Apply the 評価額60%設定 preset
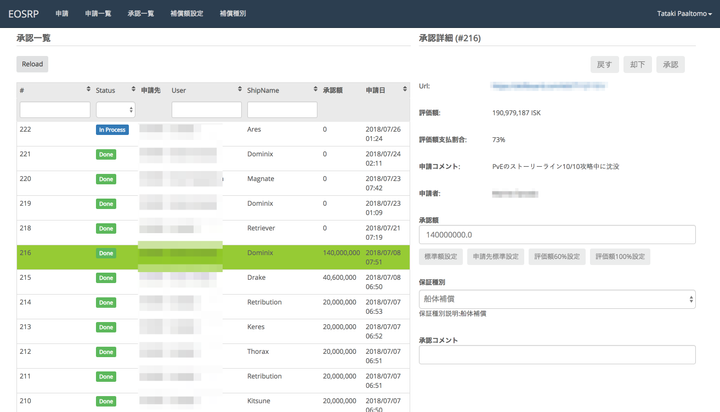The width and height of the screenshot is (720, 412). [555, 257]
